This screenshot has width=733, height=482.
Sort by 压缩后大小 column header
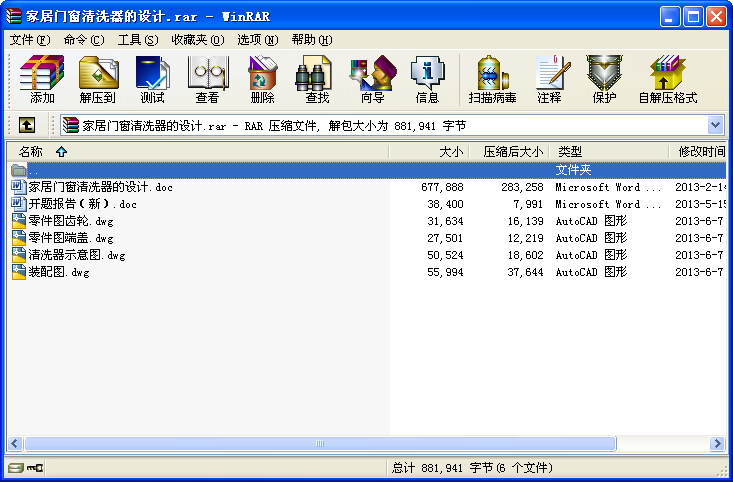tap(512, 152)
